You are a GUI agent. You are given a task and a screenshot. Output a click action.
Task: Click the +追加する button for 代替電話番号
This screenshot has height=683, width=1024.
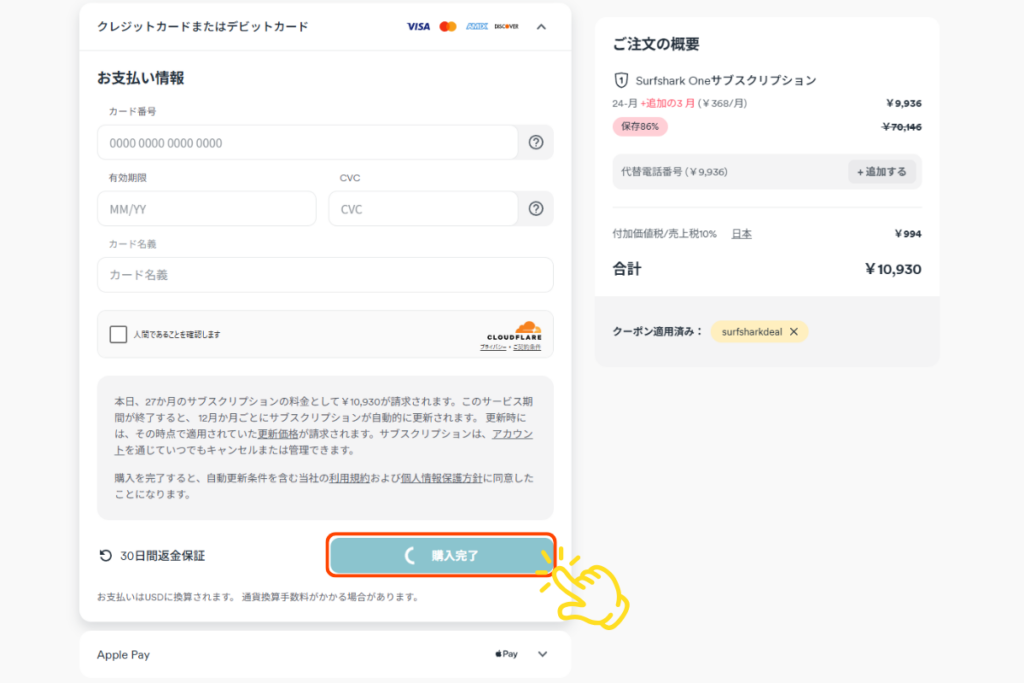click(x=881, y=172)
